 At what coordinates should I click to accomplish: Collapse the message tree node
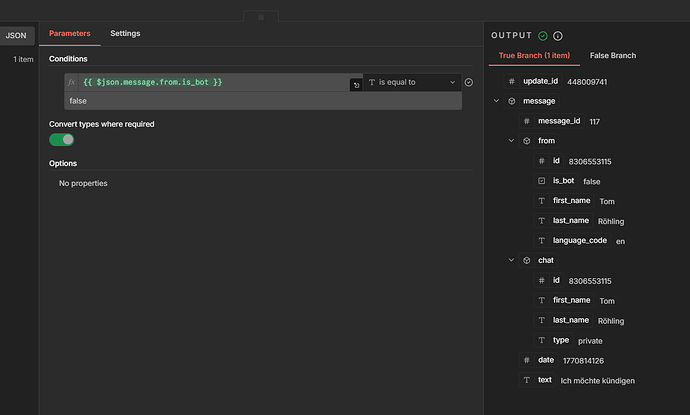(497, 101)
